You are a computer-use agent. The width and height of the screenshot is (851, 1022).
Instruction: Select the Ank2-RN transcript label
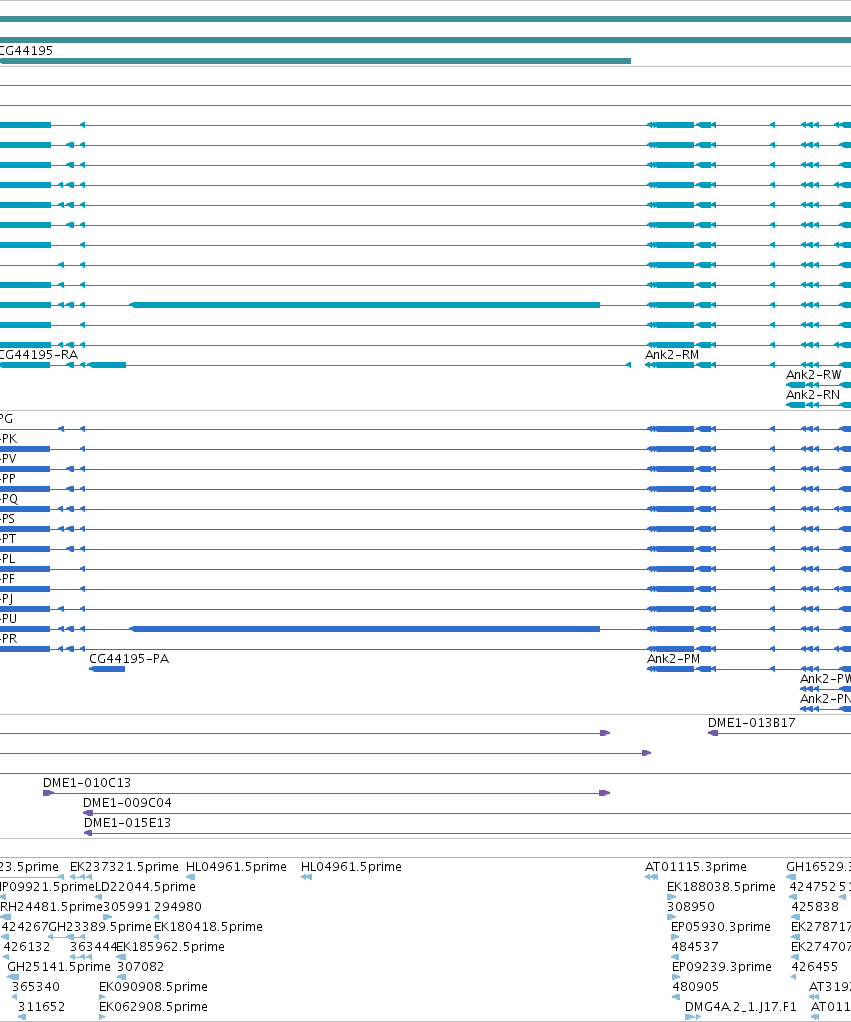pyautogui.click(x=813, y=394)
